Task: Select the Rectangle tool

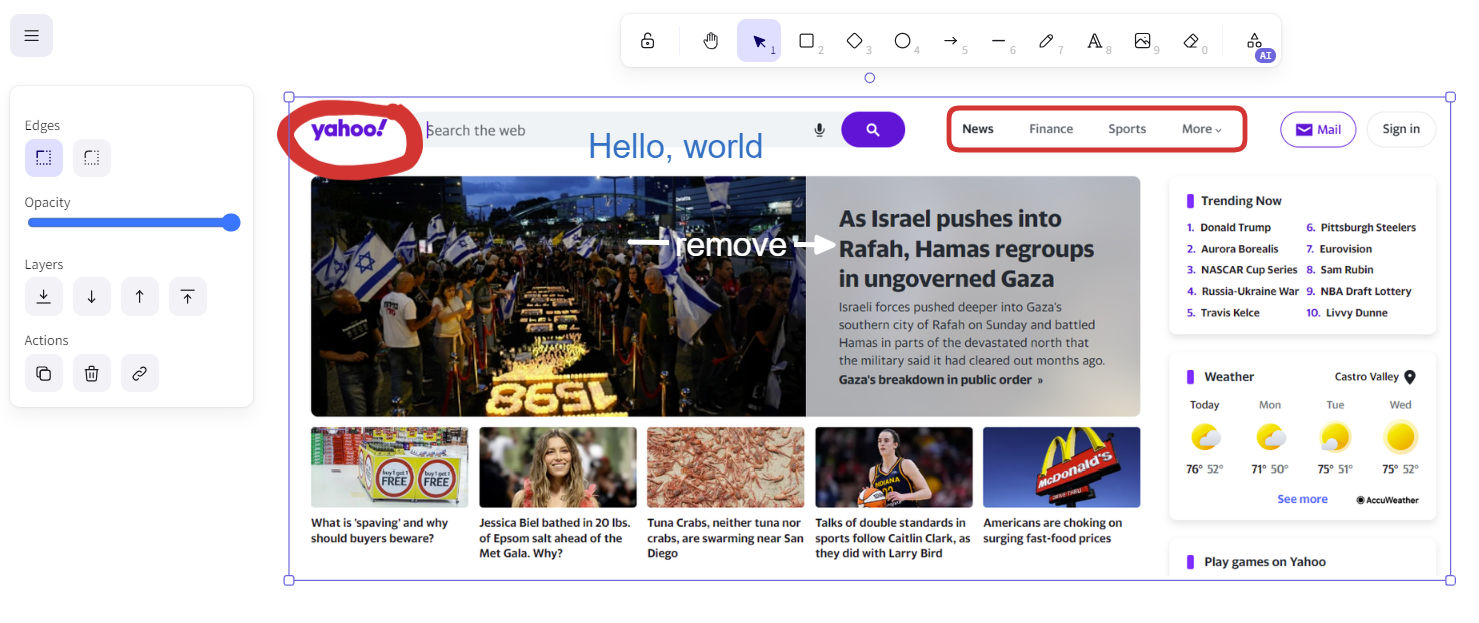Action: click(807, 41)
